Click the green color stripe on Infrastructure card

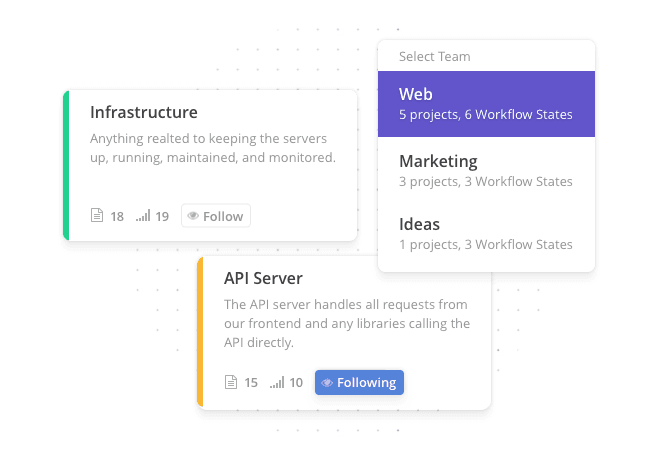click(x=66, y=165)
